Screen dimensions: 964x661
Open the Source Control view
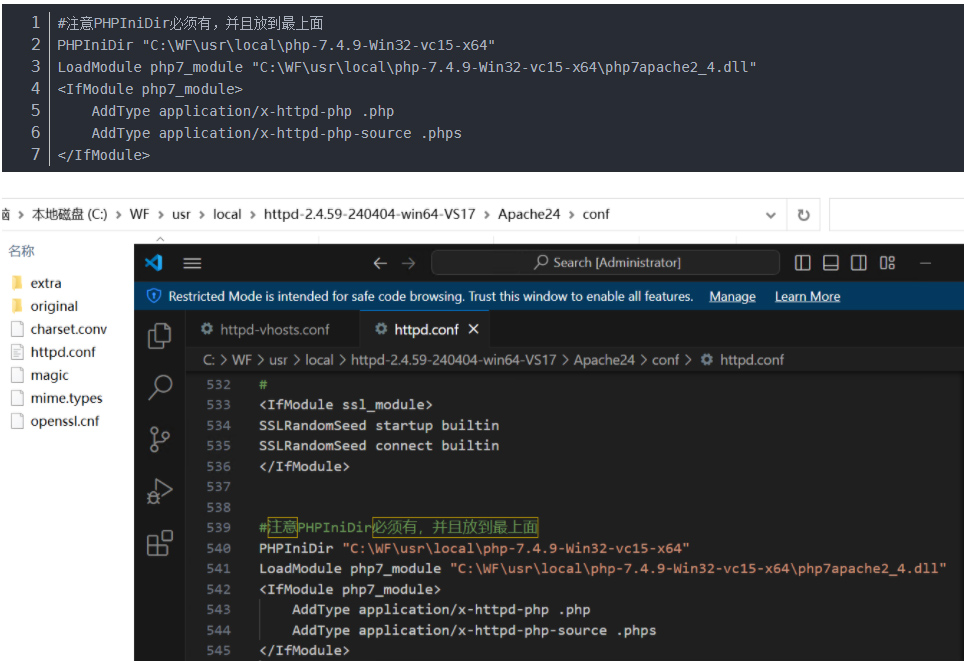[159, 439]
